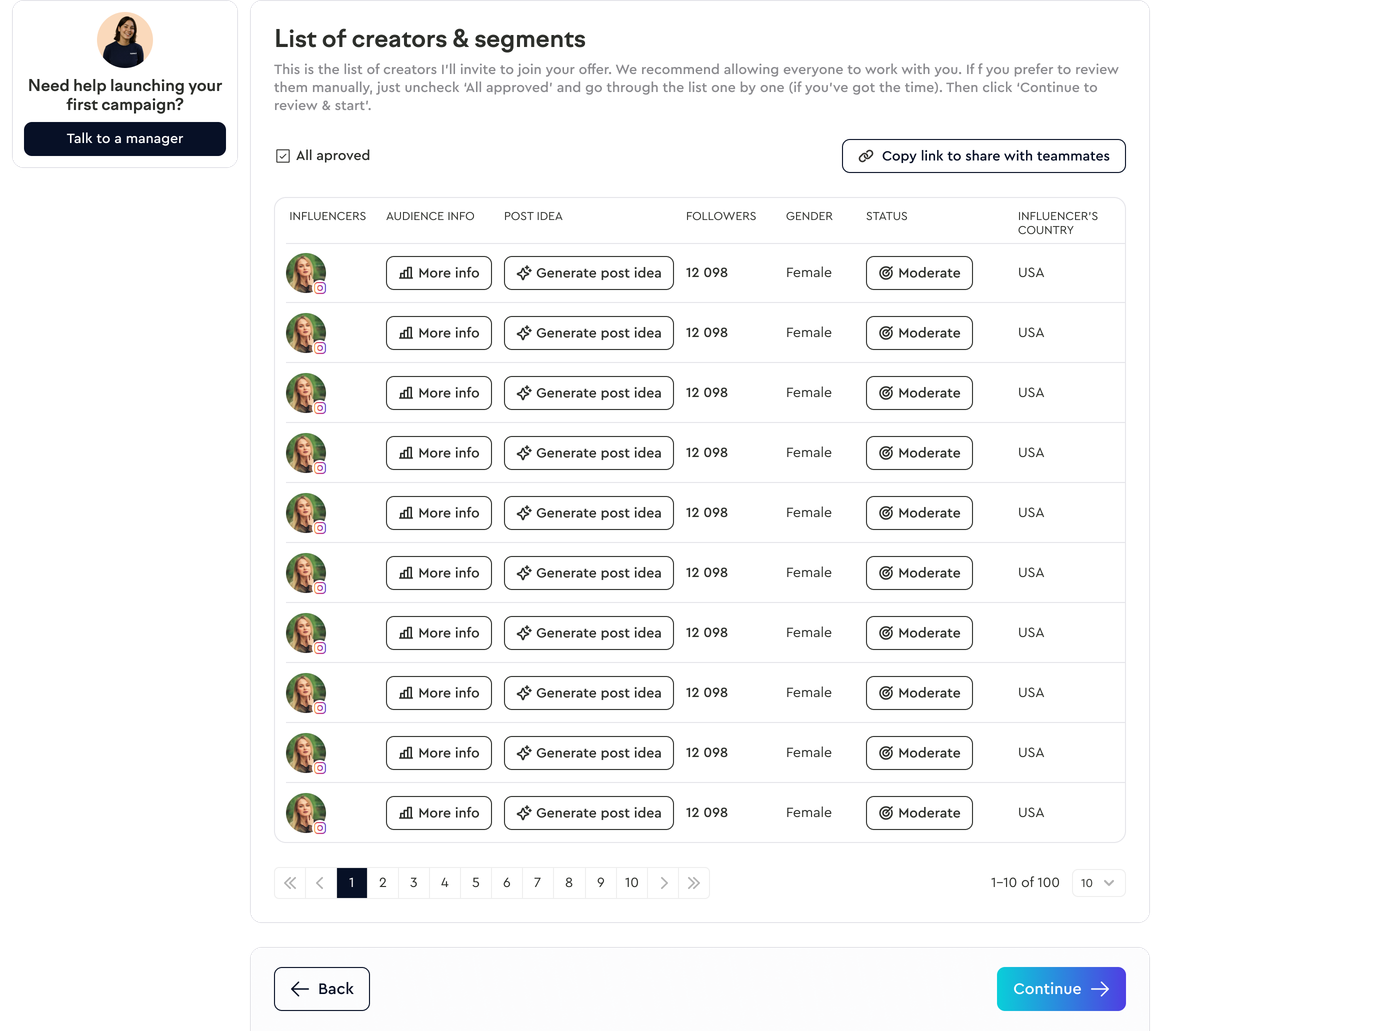The image size is (1400, 1031).
Task: Click the manager profile photo
Action: point(124,40)
